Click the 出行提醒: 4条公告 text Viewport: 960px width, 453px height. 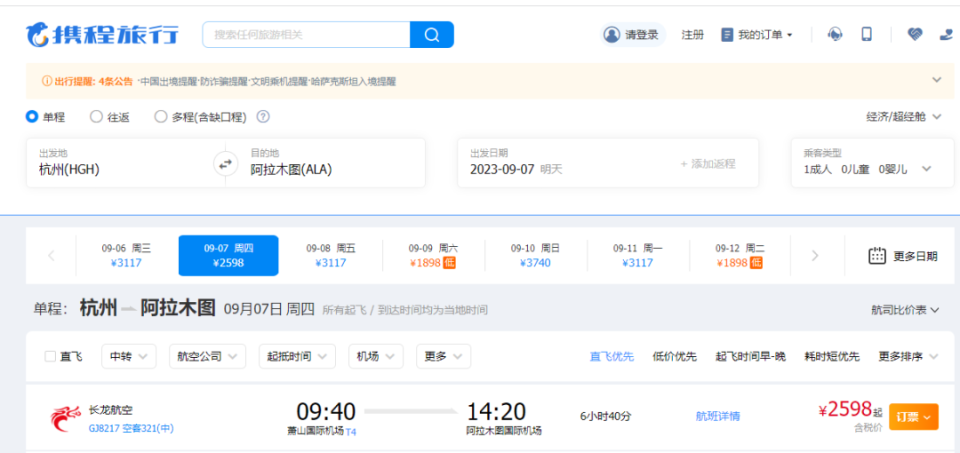point(93,81)
